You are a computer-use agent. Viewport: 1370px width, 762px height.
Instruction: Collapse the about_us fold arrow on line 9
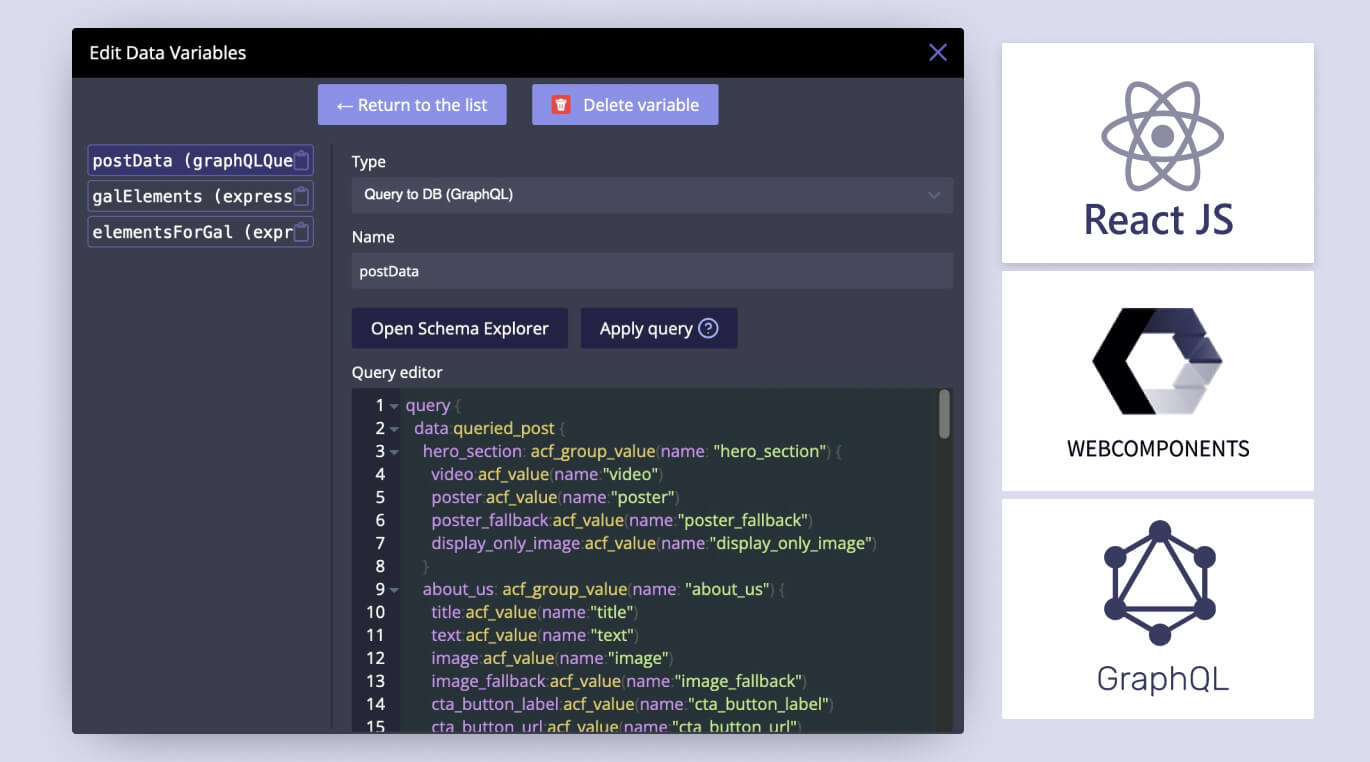(x=394, y=590)
